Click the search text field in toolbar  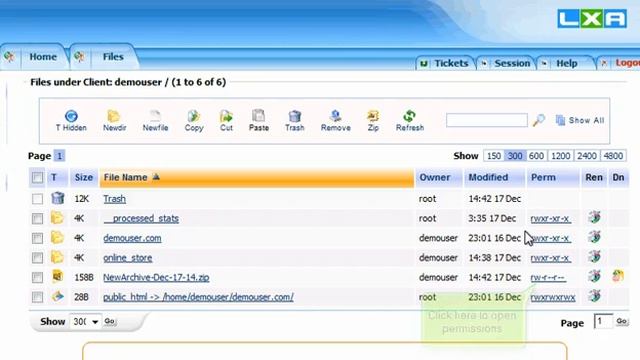[487, 120]
